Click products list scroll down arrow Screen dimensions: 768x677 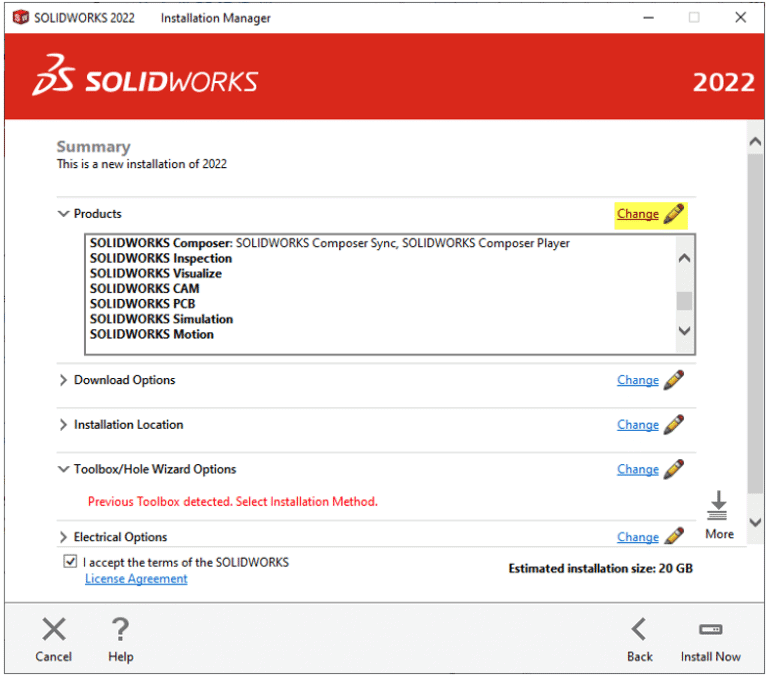[684, 331]
